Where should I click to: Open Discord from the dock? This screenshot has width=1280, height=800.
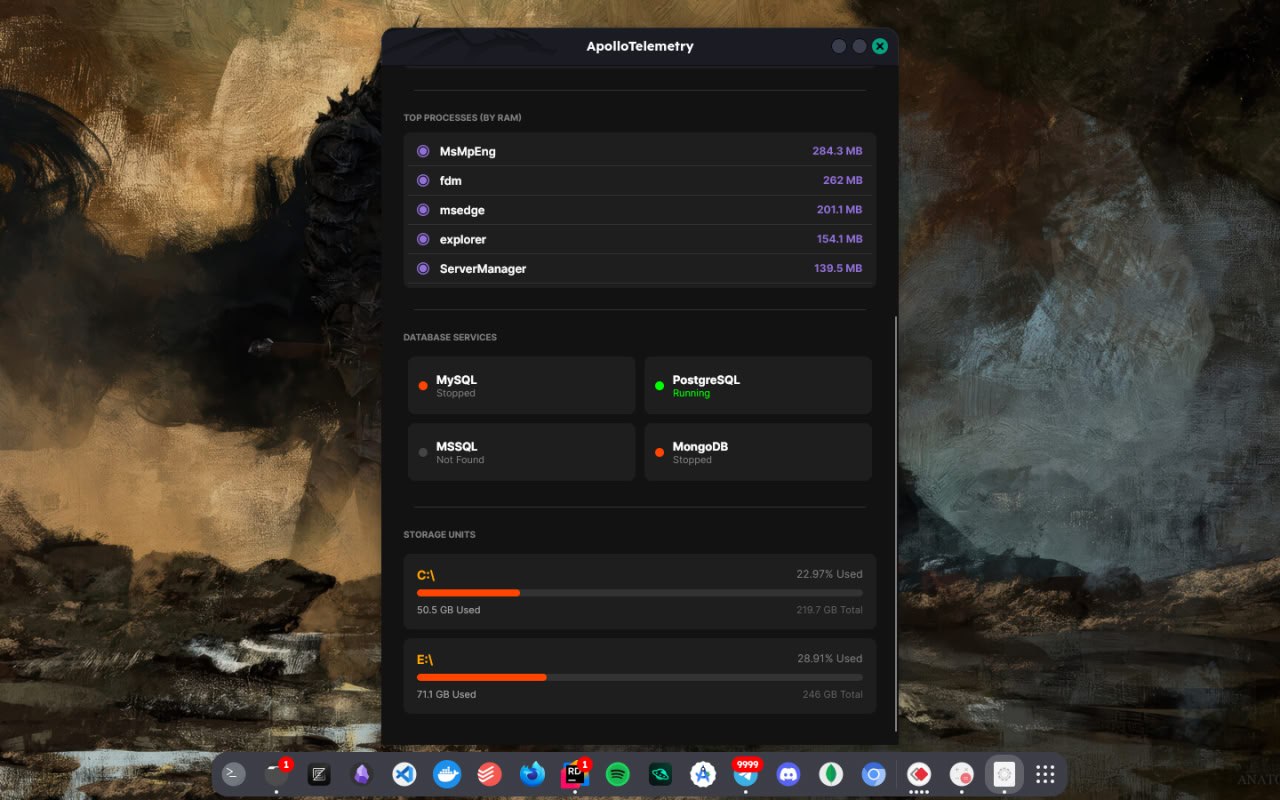point(788,774)
